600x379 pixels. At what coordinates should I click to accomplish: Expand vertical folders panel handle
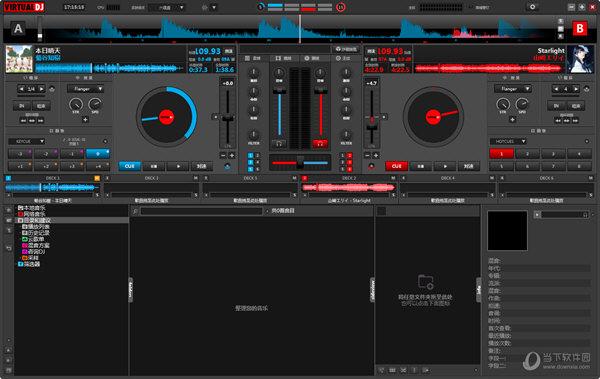click(x=130, y=290)
